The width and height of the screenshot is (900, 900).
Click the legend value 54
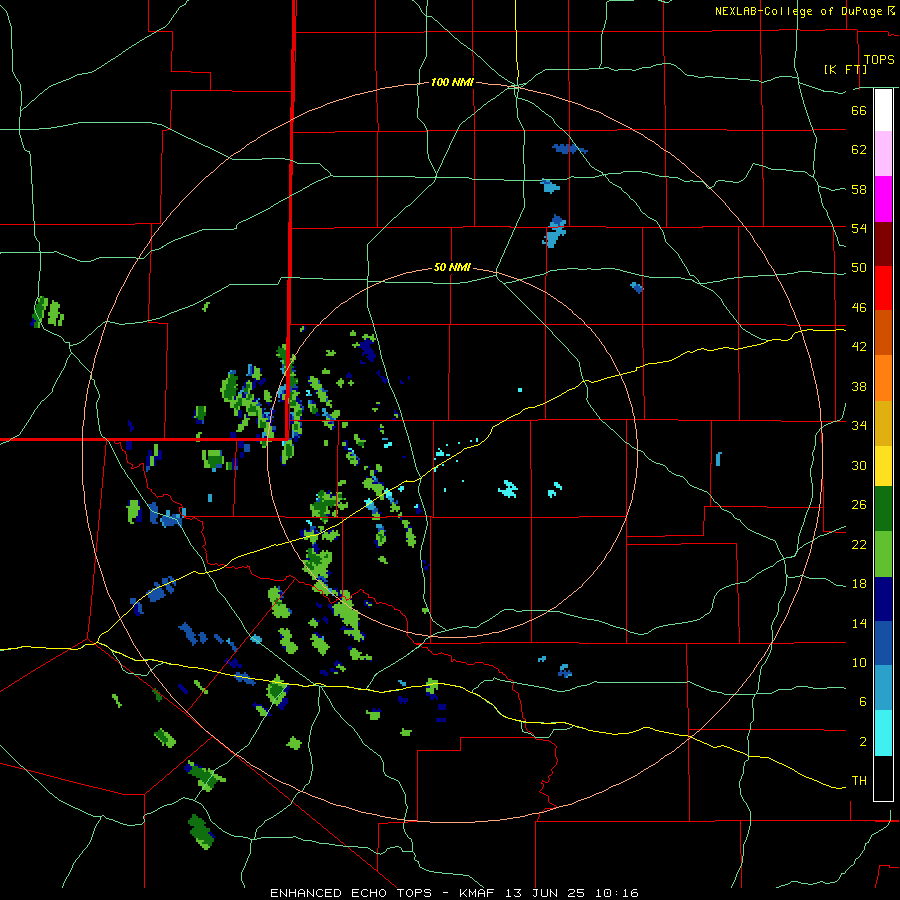[x=859, y=228]
